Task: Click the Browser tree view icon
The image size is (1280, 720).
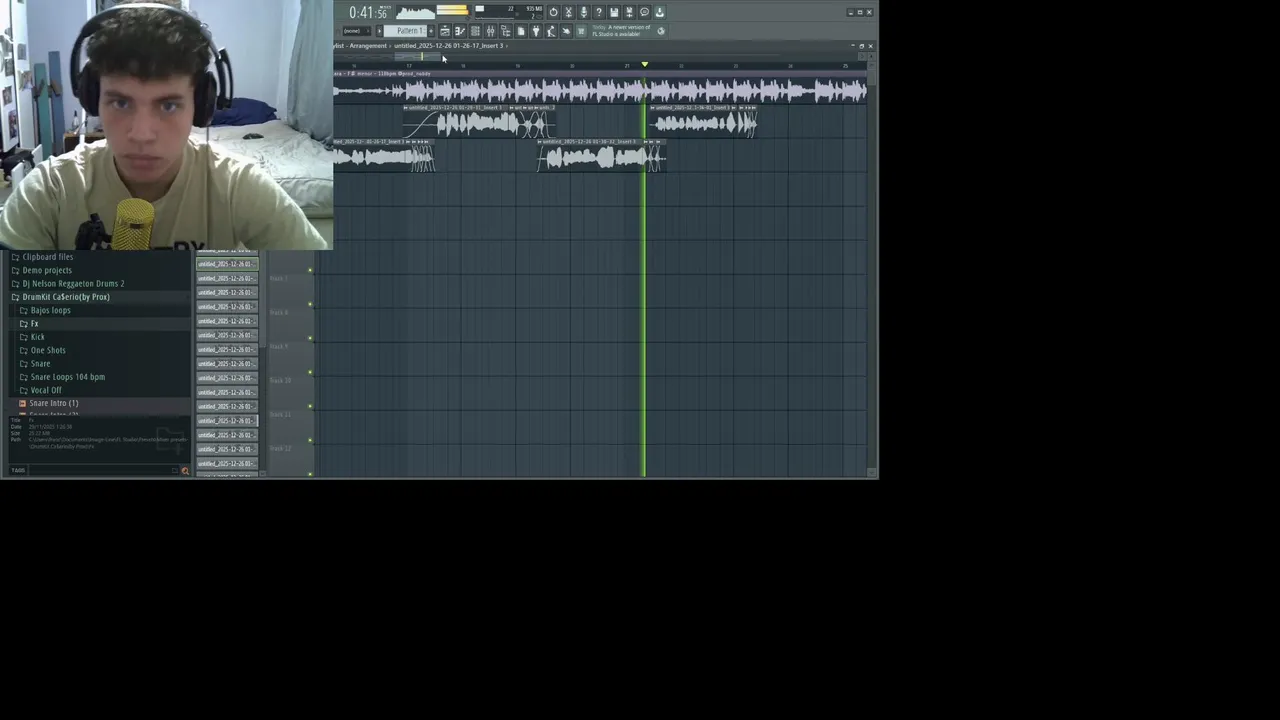Action: [506, 31]
